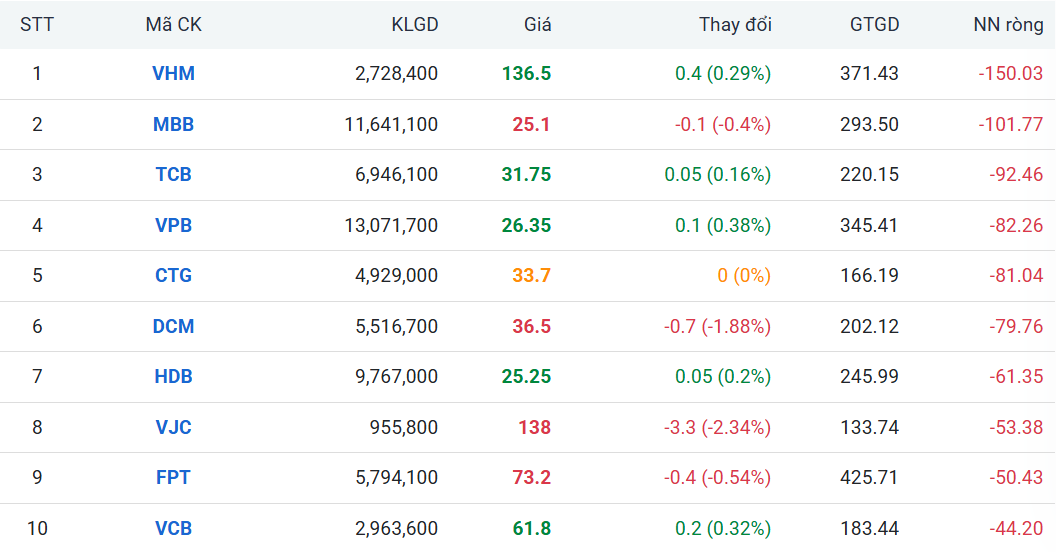Click TCB price 31.75
Image resolution: width=1056 pixels, height=552 pixels.
tap(527, 174)
